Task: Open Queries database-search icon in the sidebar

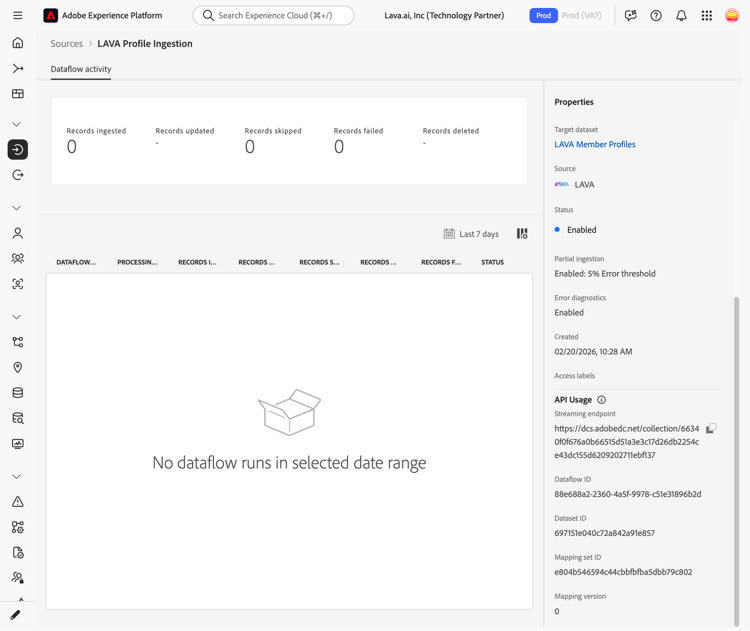Action: point(18,418)
